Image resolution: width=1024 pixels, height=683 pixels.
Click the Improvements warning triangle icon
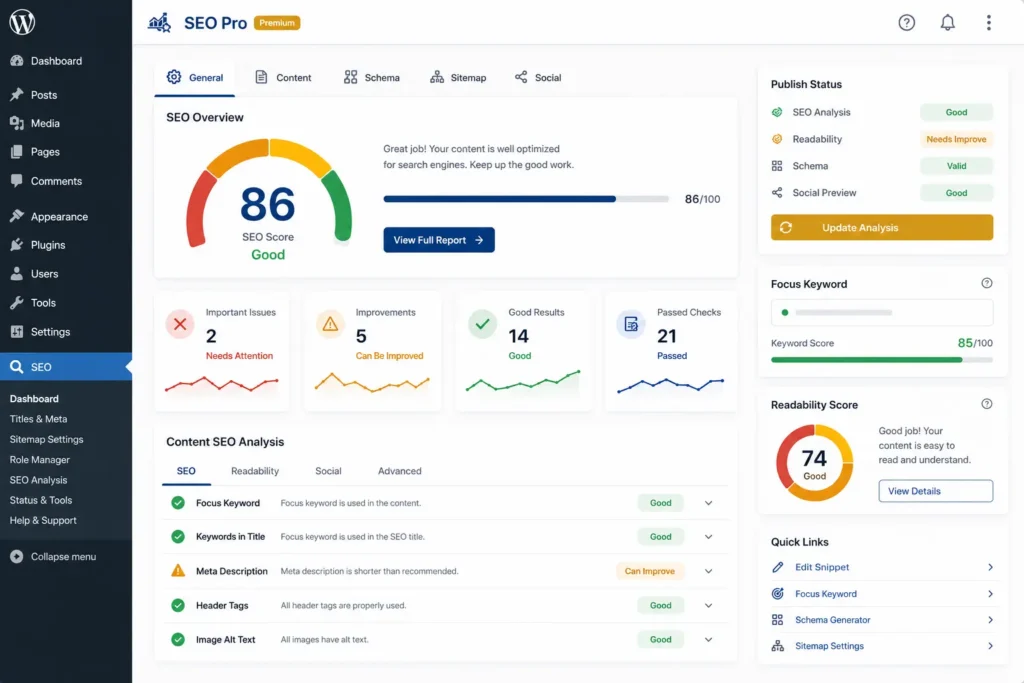coord(330,324)
